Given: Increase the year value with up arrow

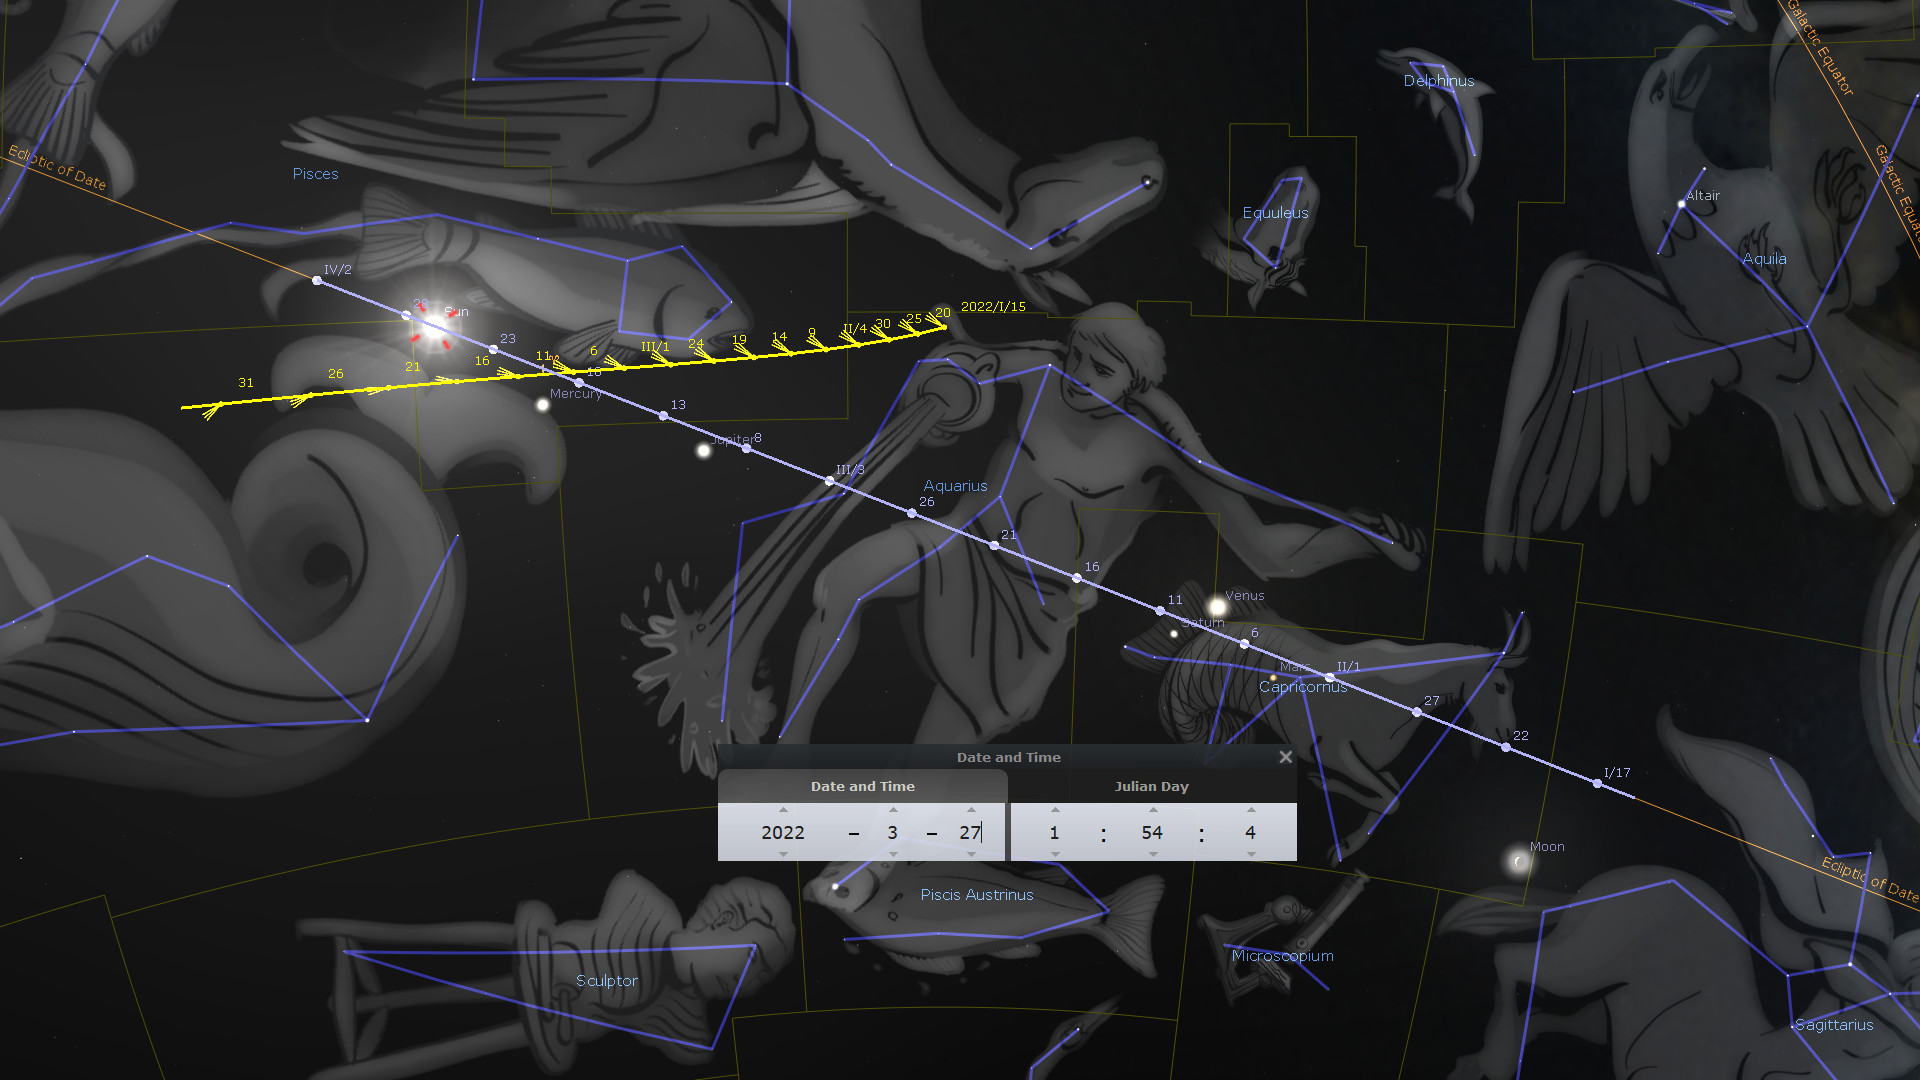Looking at the screenshot, I should [783, 810].
